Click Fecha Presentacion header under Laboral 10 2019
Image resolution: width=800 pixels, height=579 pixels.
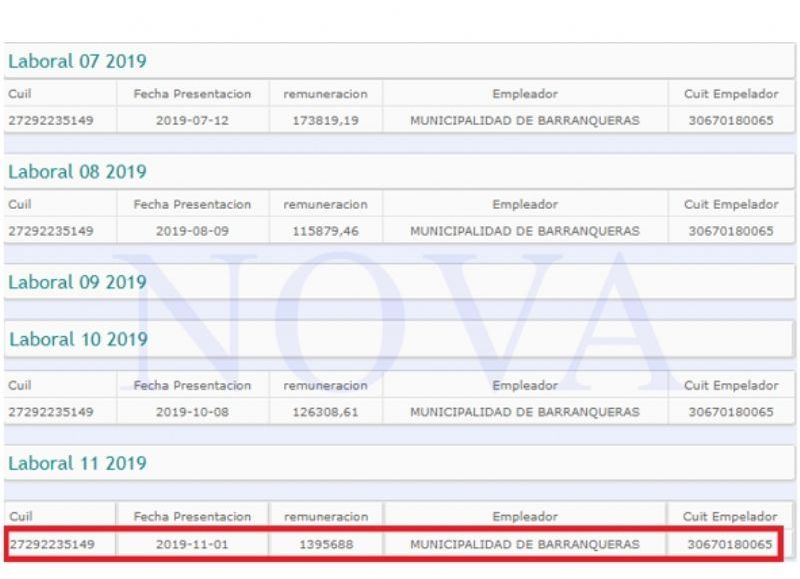192,385
